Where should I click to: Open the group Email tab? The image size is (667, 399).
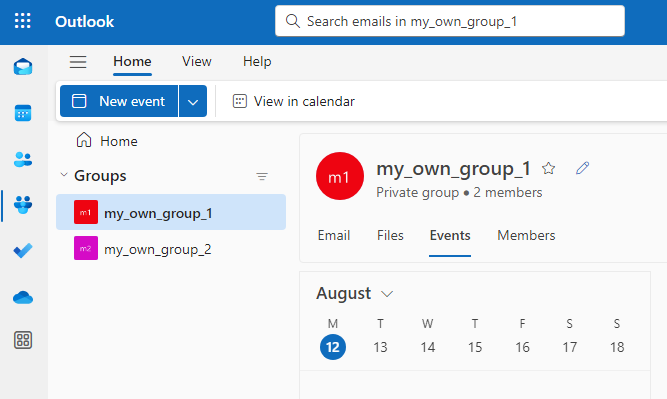pyautogui.click(x=334, y=235)
